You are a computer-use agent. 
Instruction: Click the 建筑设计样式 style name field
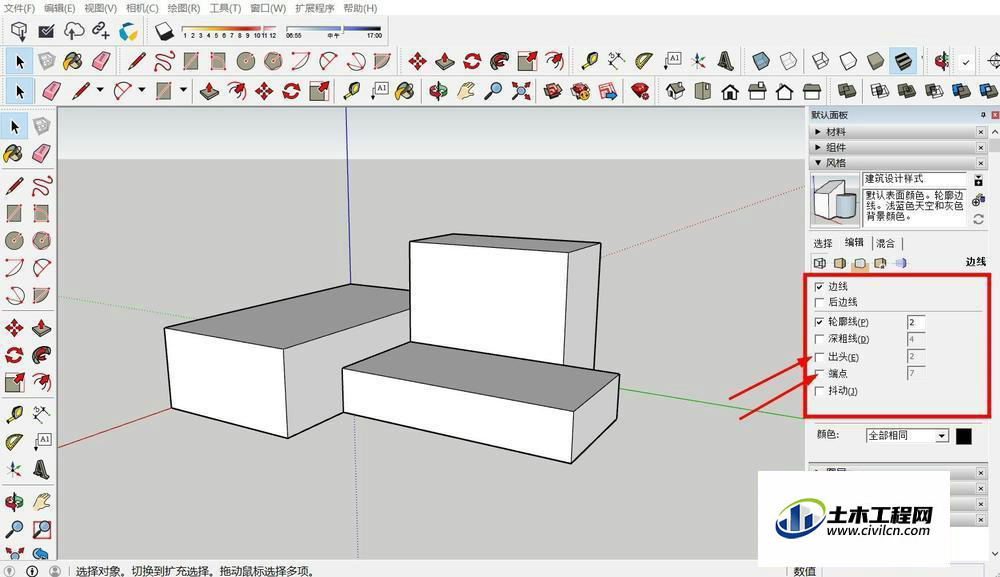[915, 179]
